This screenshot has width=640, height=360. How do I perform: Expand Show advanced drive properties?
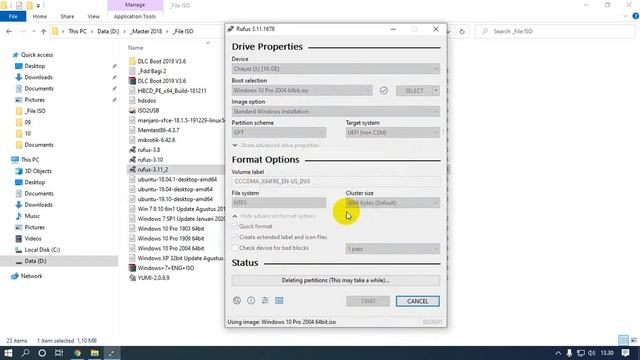pyautogui.click(x=276, y=145)
